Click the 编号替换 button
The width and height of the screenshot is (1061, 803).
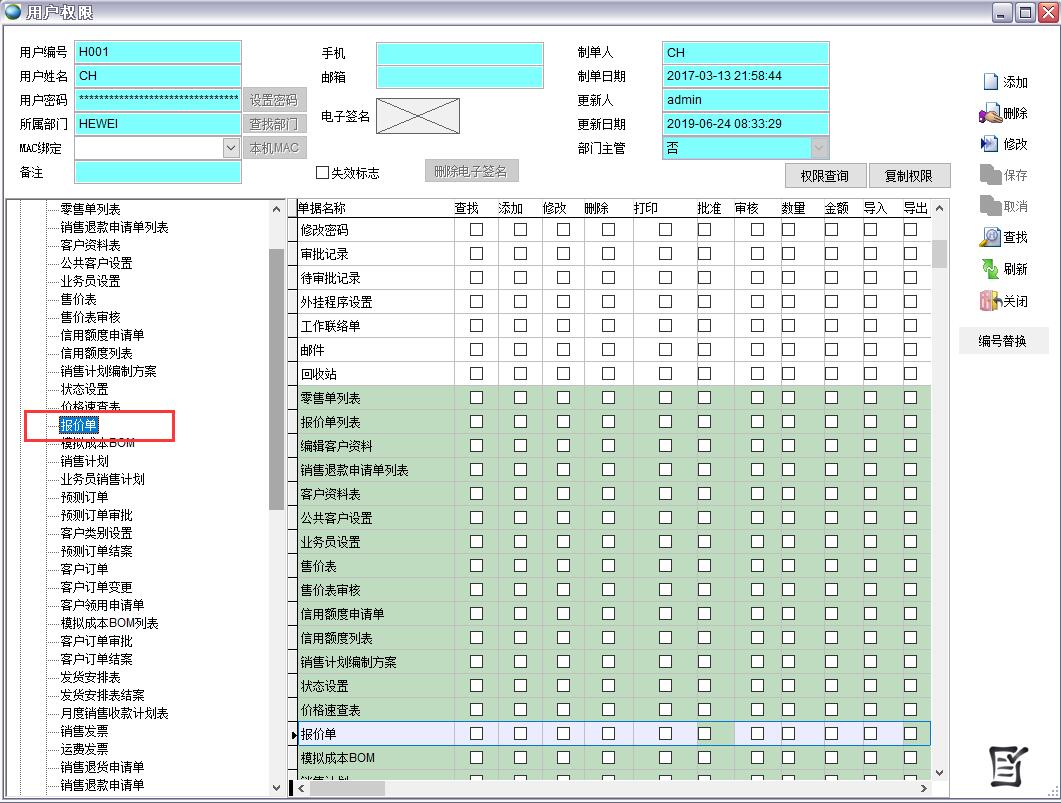tap(1002, 341)
